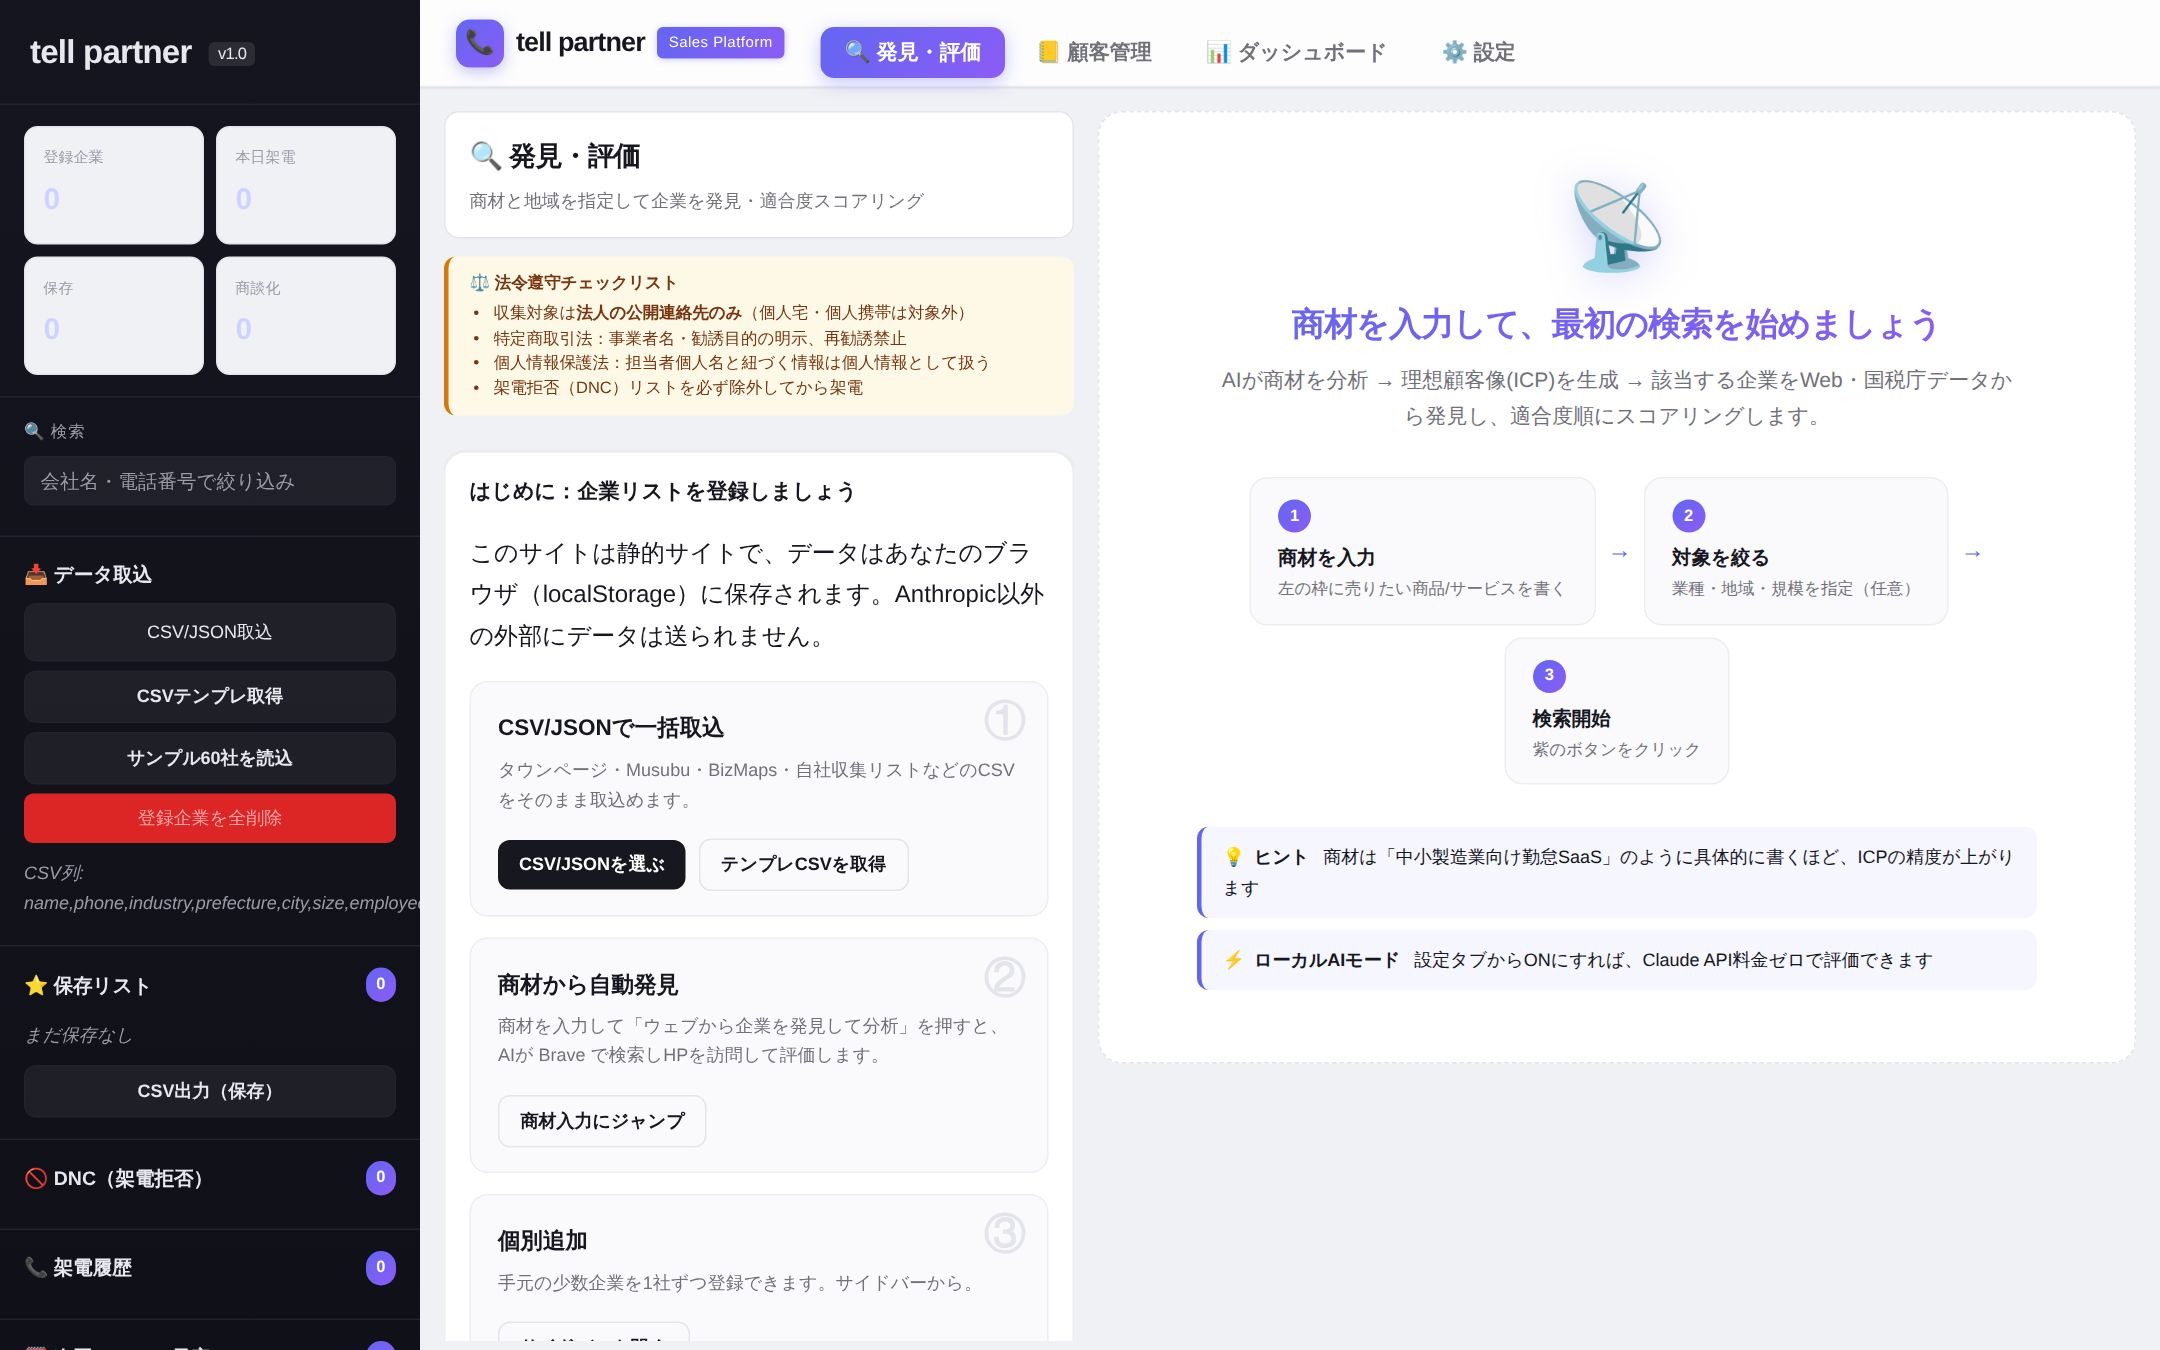
Task: Click the 本日架電 stat card
Action: 306,185
